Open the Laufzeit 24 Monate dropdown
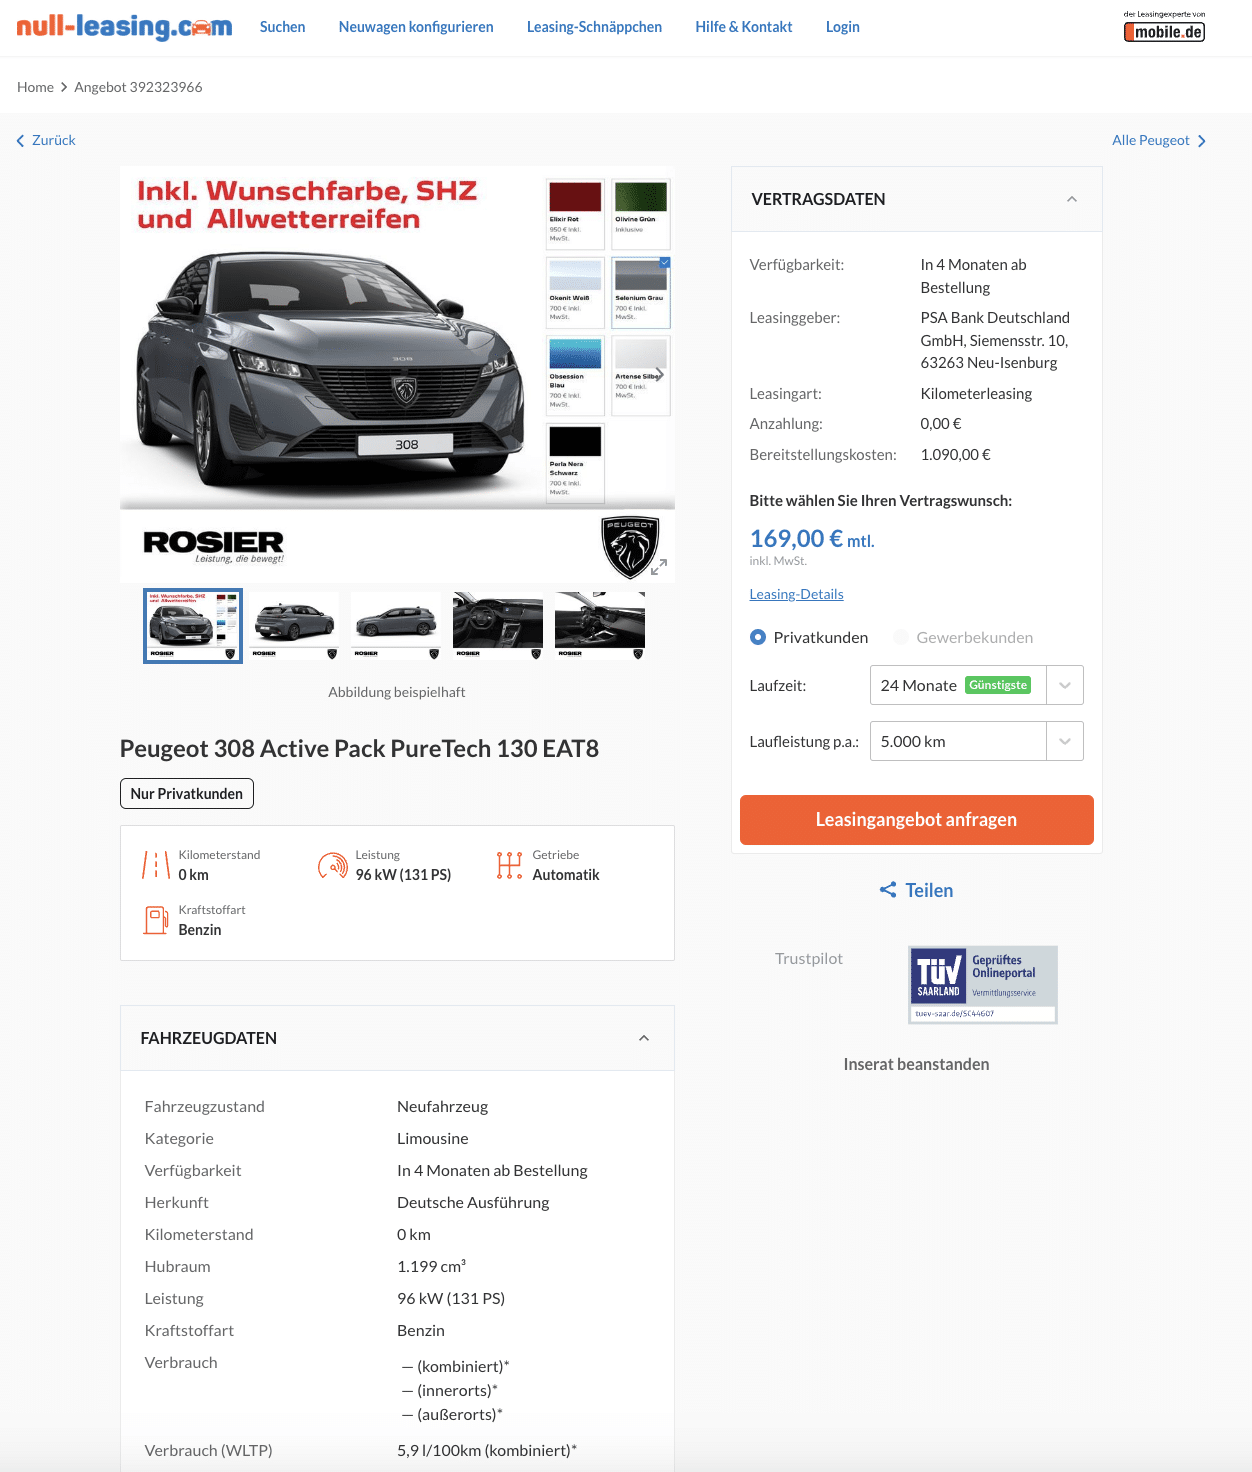Viewport: 1252px width, 1472px height. (977, 685)
